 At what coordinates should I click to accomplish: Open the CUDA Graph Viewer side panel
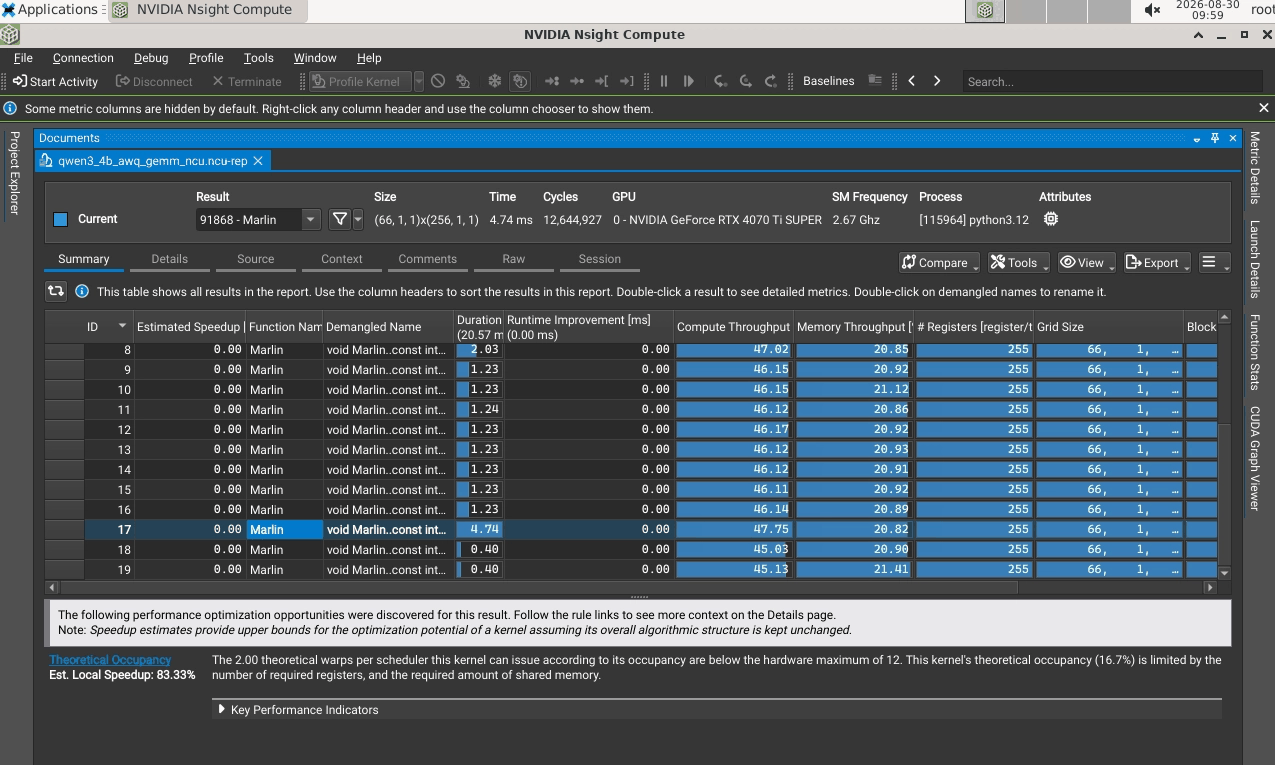[x=1255, y=458]
